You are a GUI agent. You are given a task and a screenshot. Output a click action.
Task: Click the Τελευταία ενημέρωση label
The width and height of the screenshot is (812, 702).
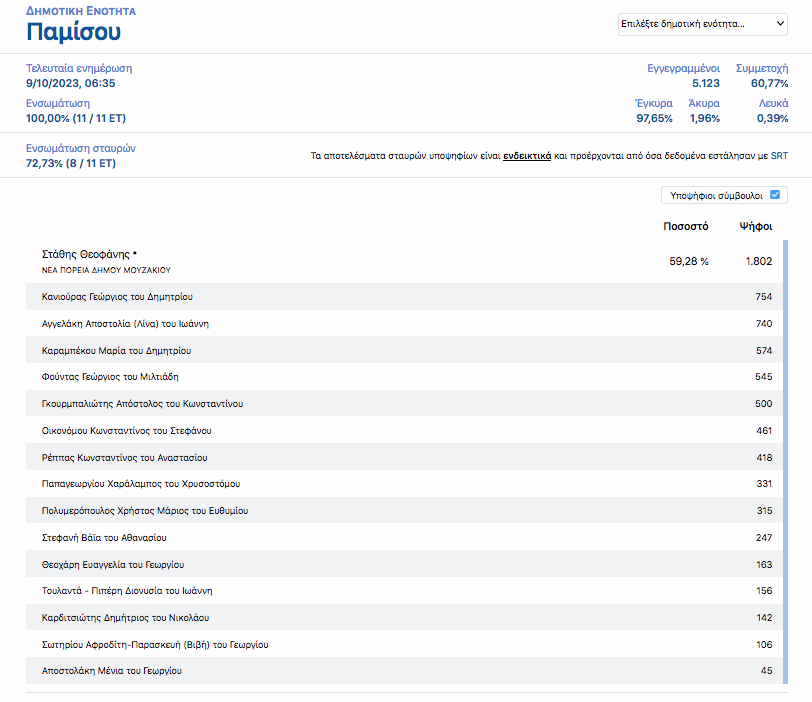pyautogui.click(x=79, y=68)
